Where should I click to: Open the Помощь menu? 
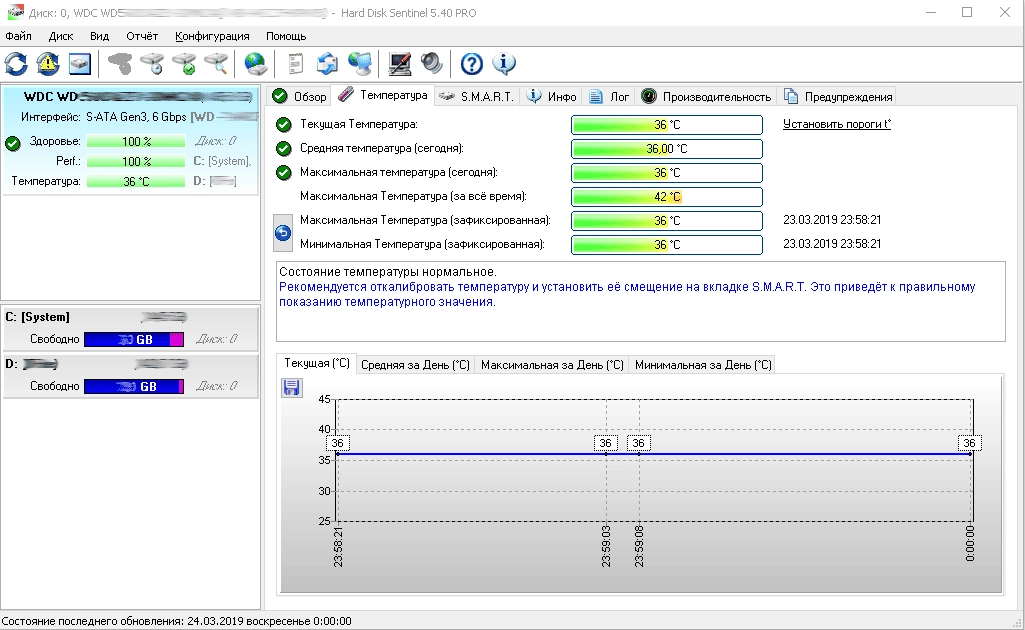click(286, 36)
